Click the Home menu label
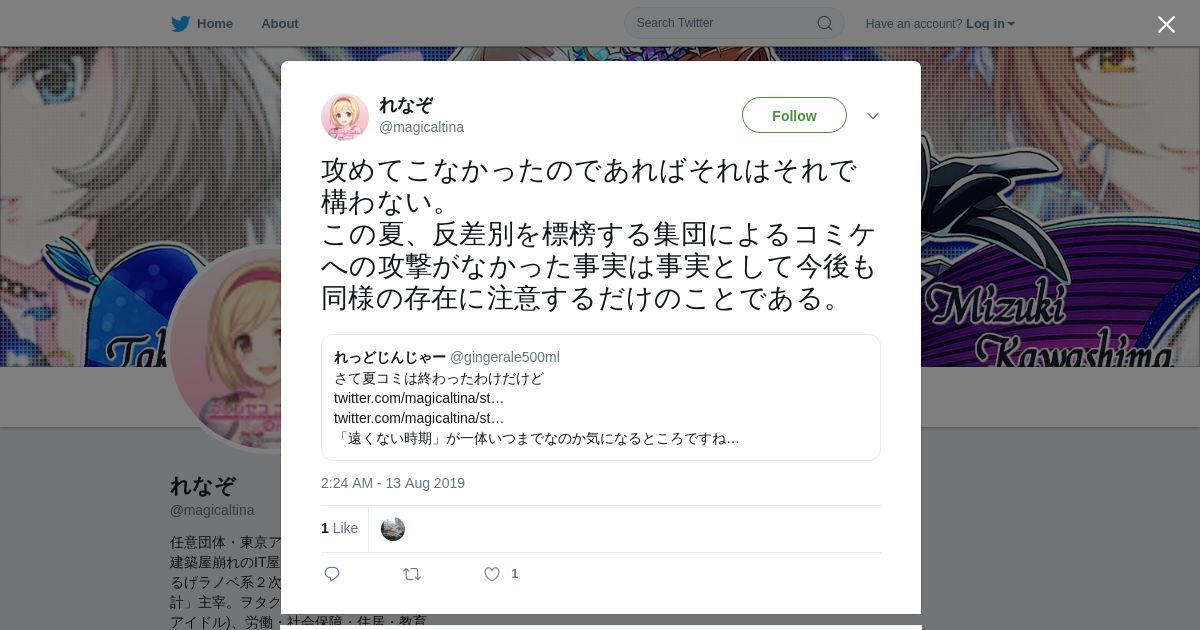 [x=215, y=23]
